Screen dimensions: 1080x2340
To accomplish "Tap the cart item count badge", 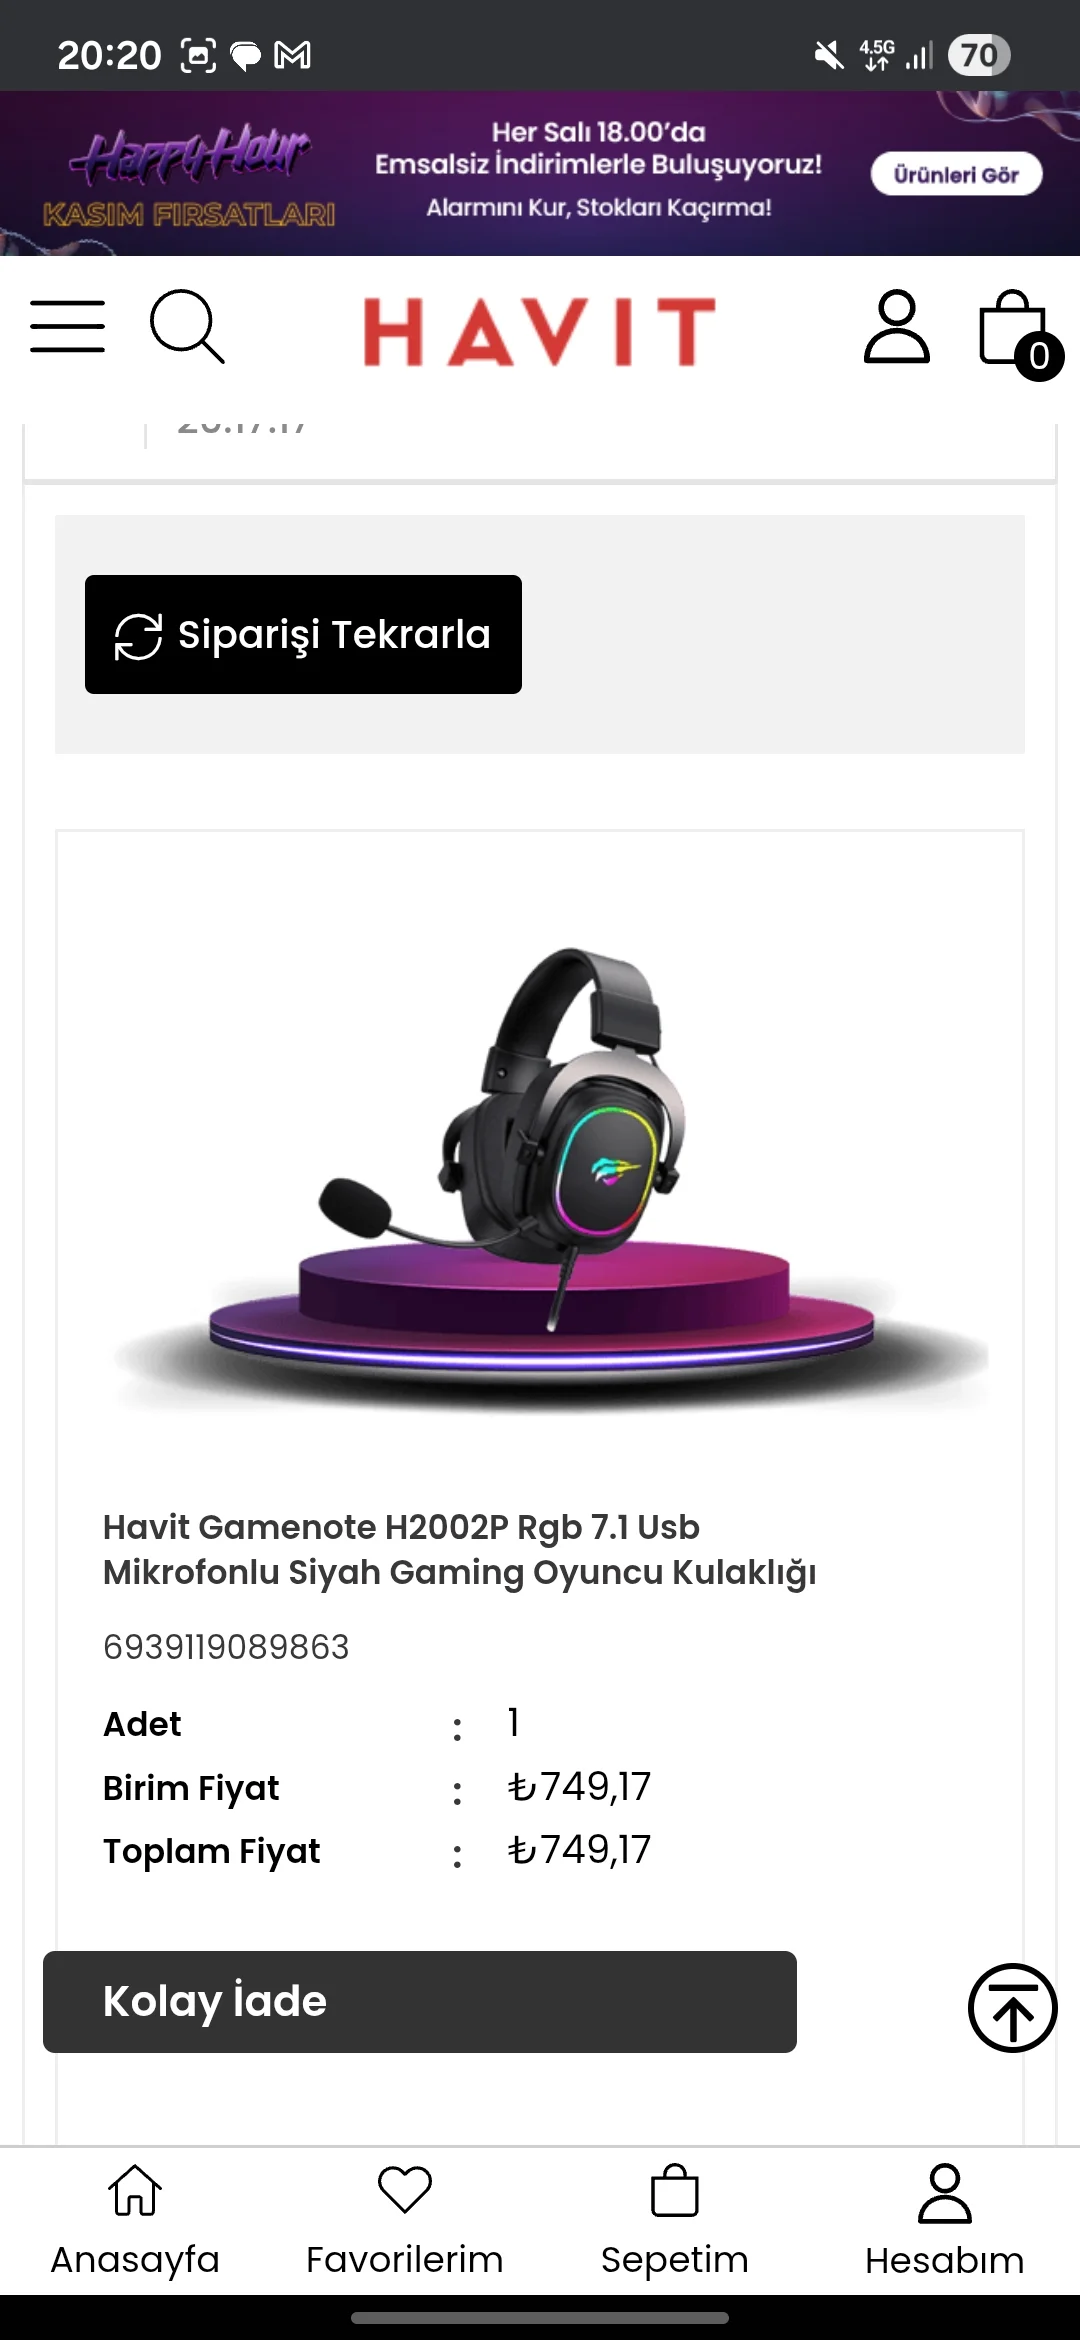I will click(x=1039, y=356).
